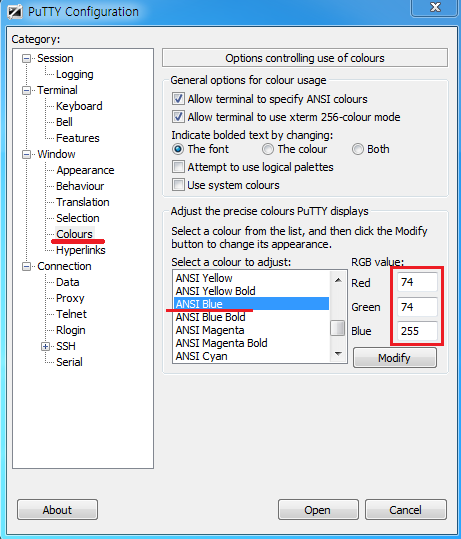Open Proxy settings
Viewport: 461px width, 539px height.
(70, 298)
